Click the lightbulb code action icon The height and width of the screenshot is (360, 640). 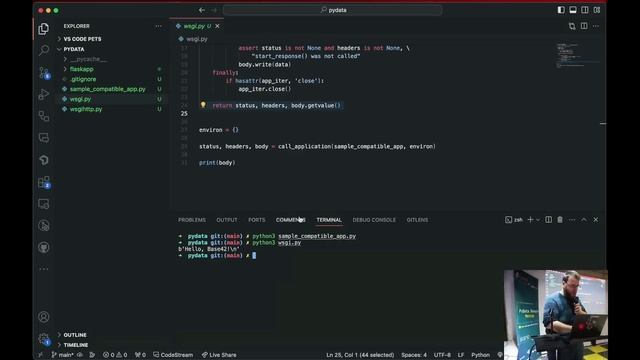(x=203, y=105)
